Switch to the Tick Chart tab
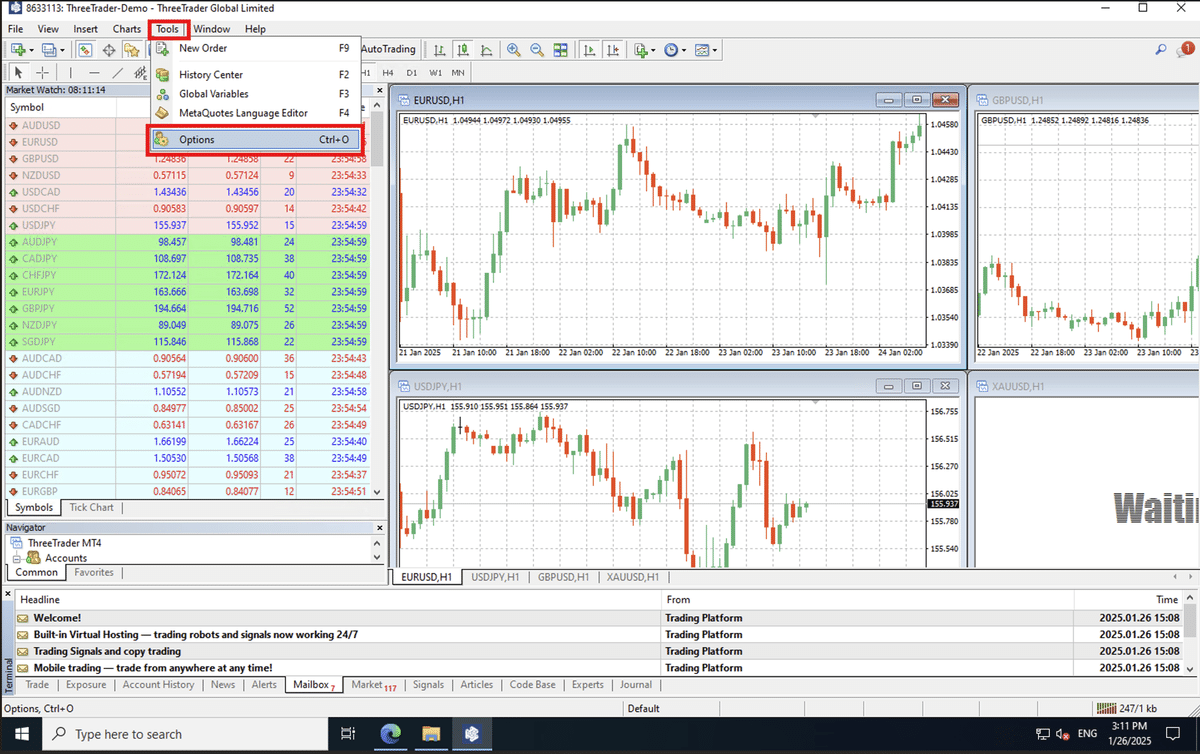The height and width of the screenshot is (754, 1200). [91, 507]
